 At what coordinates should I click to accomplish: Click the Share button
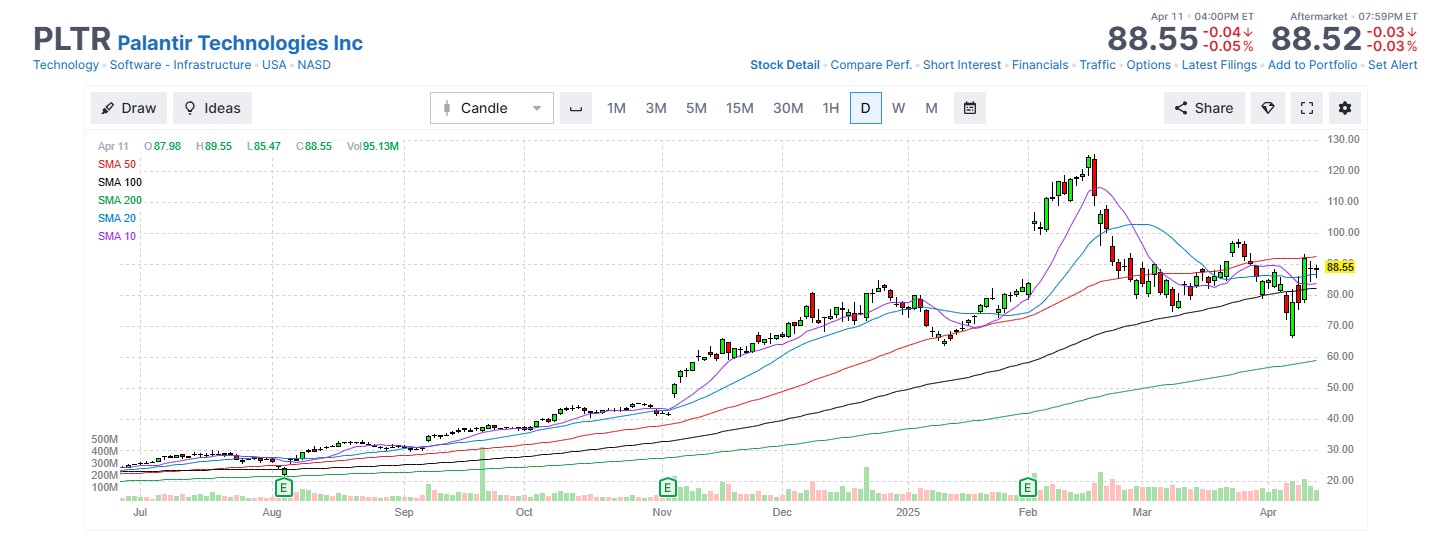point(1204,108)
